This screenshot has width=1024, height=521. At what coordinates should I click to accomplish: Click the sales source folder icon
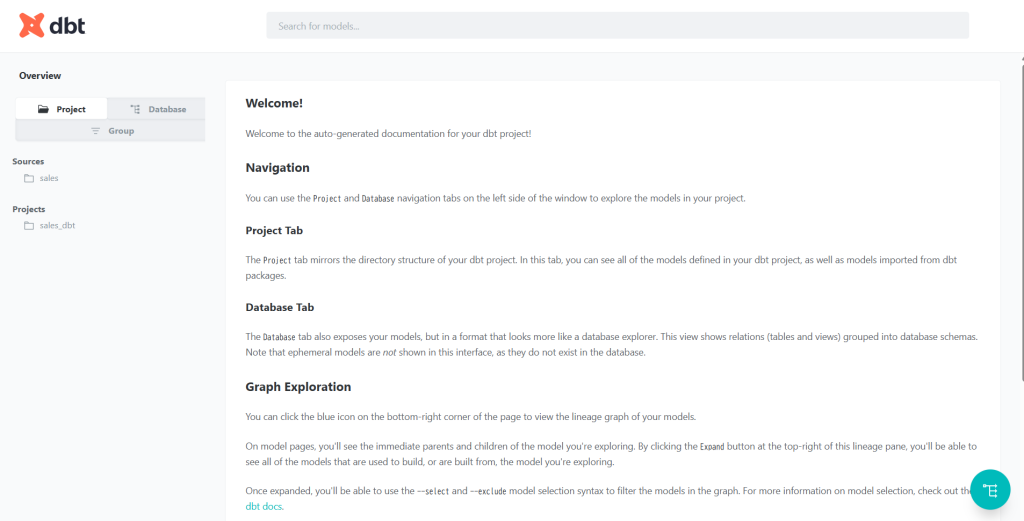29,178
